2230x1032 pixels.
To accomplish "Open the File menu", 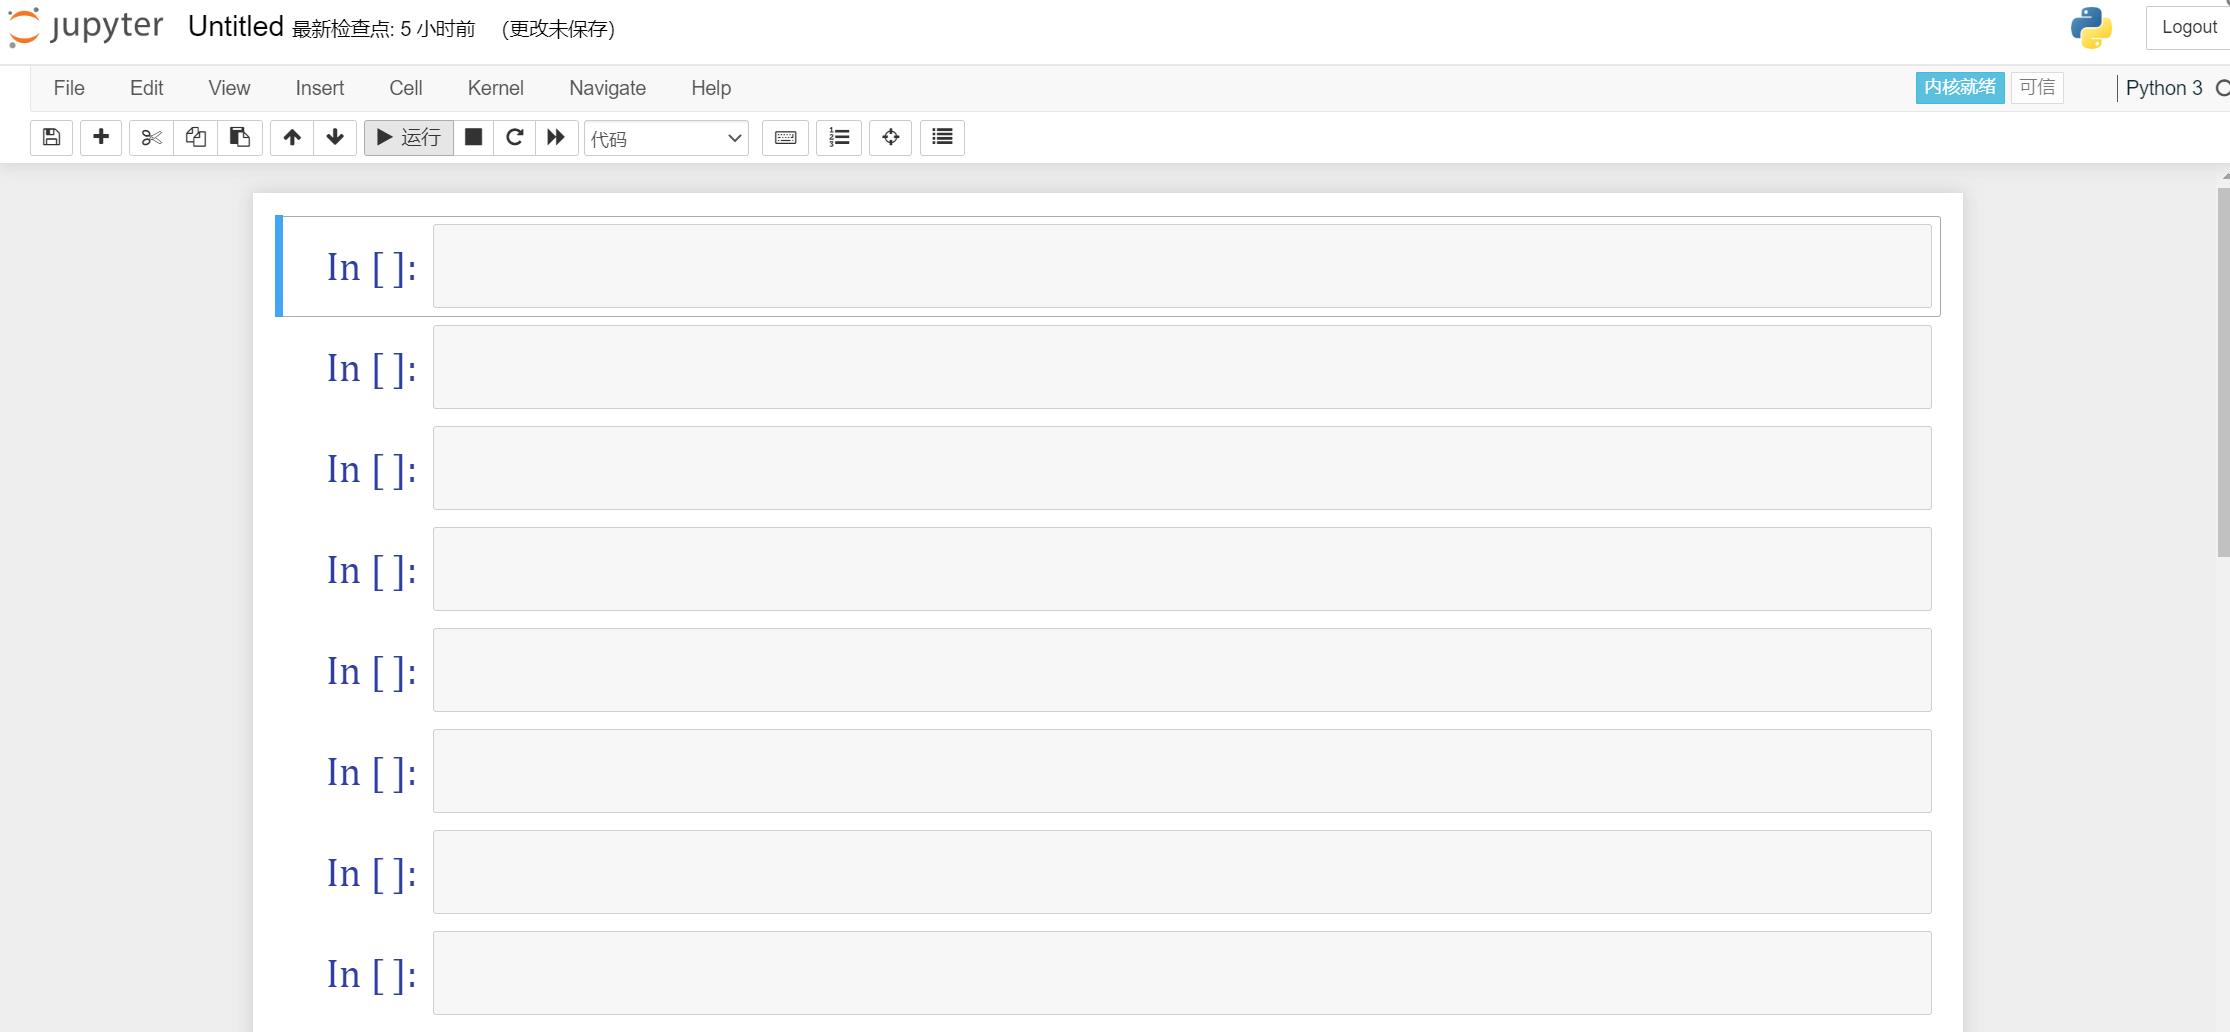I will 69,88.
